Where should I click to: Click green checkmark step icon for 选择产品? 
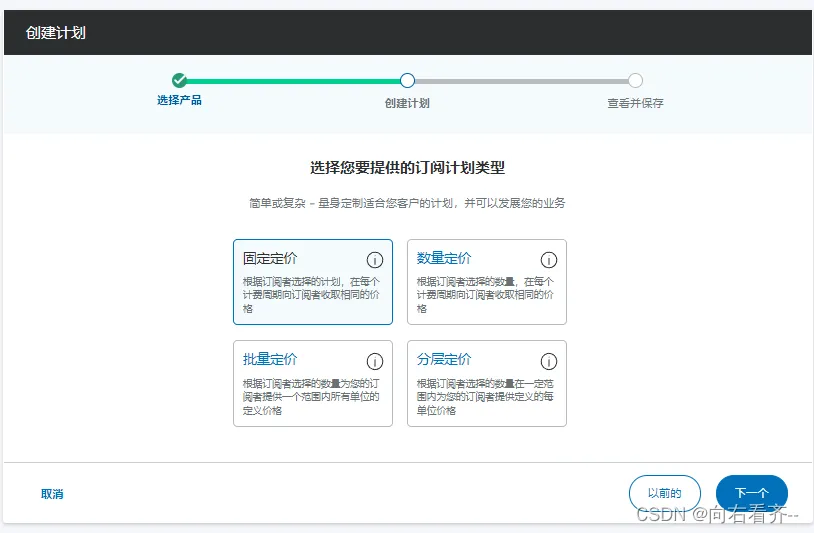[179, 80]
